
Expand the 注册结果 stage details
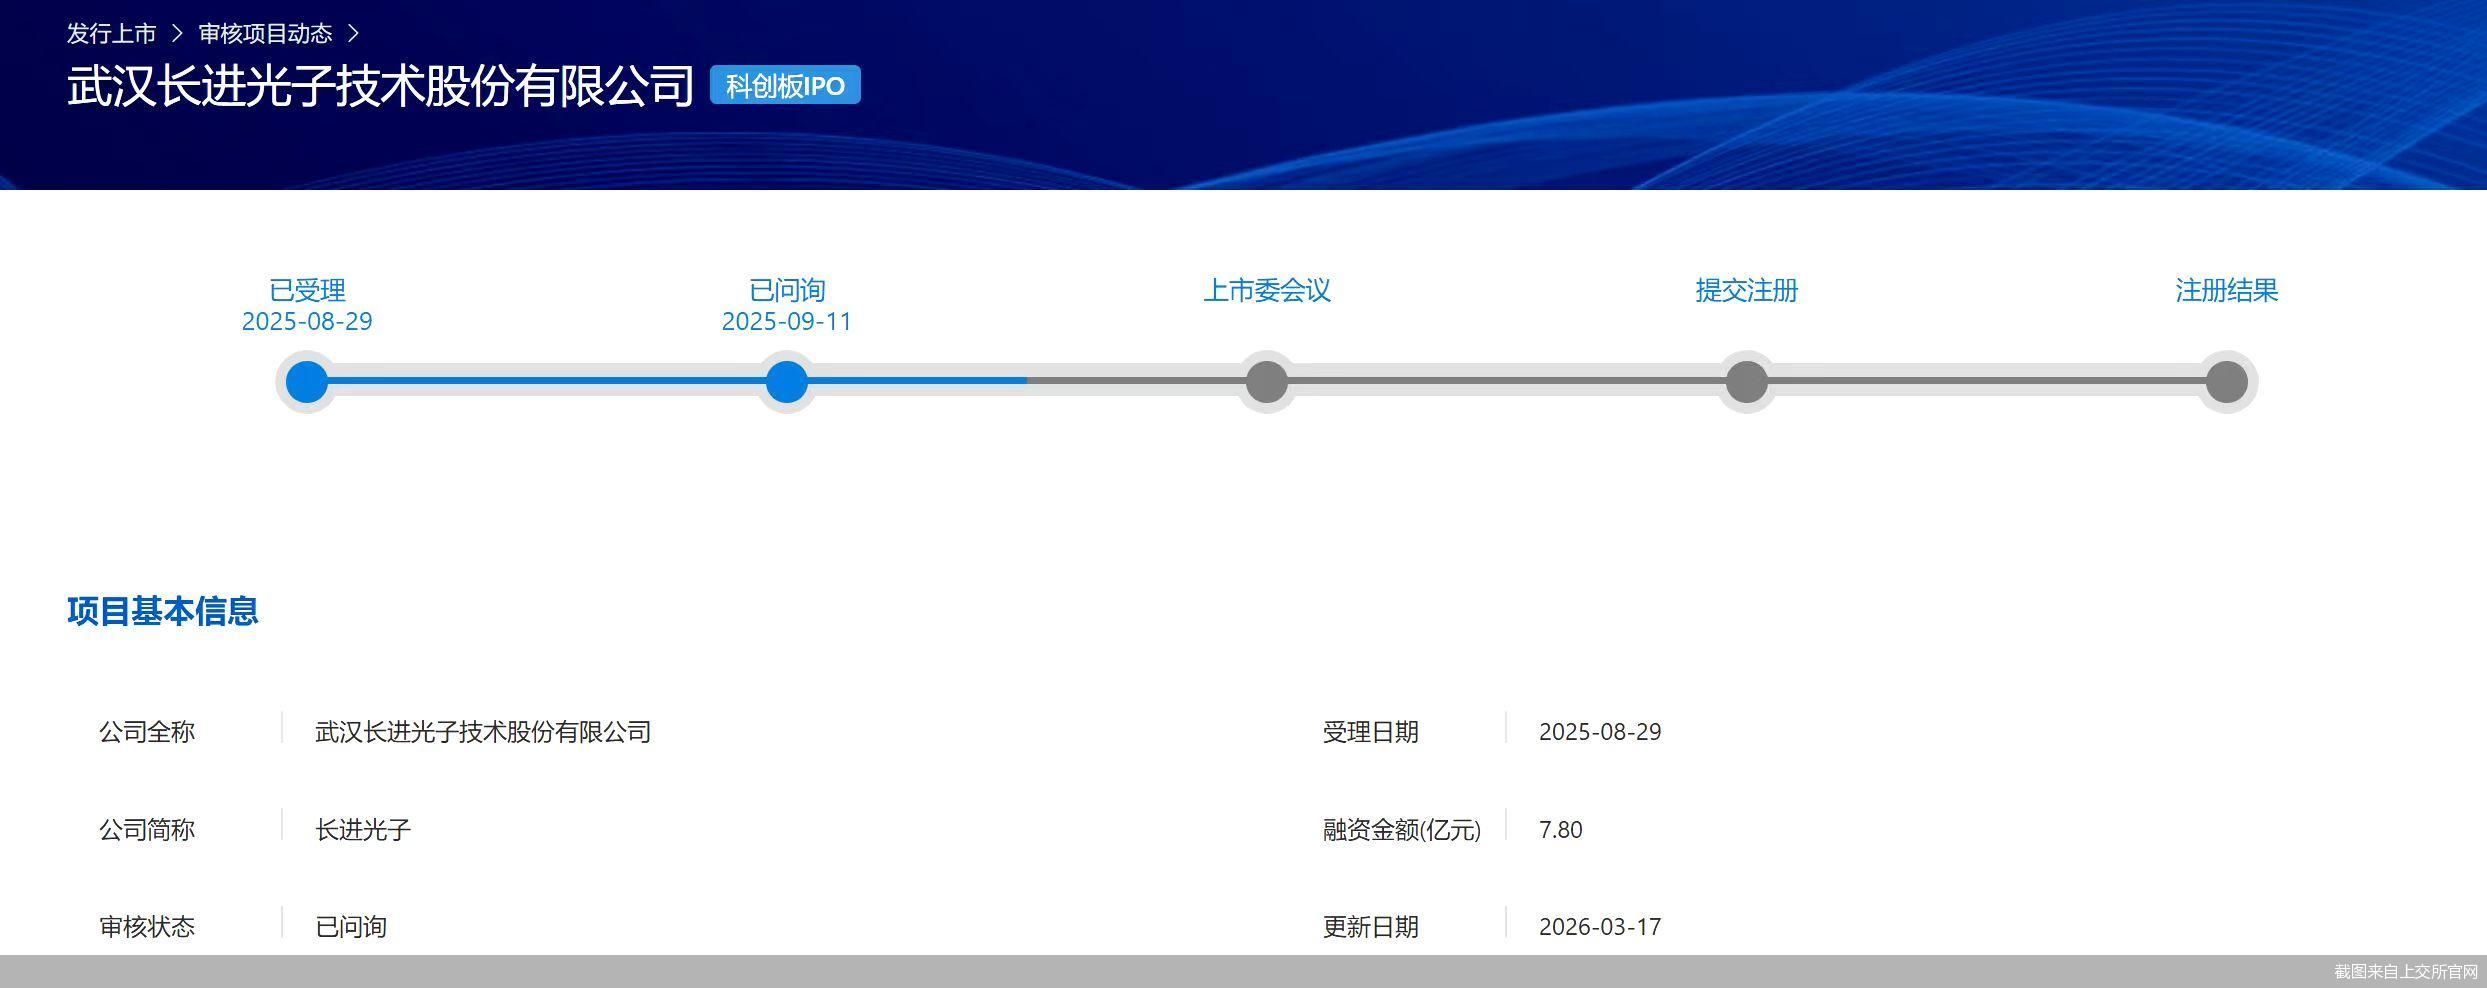[2225, 291]
